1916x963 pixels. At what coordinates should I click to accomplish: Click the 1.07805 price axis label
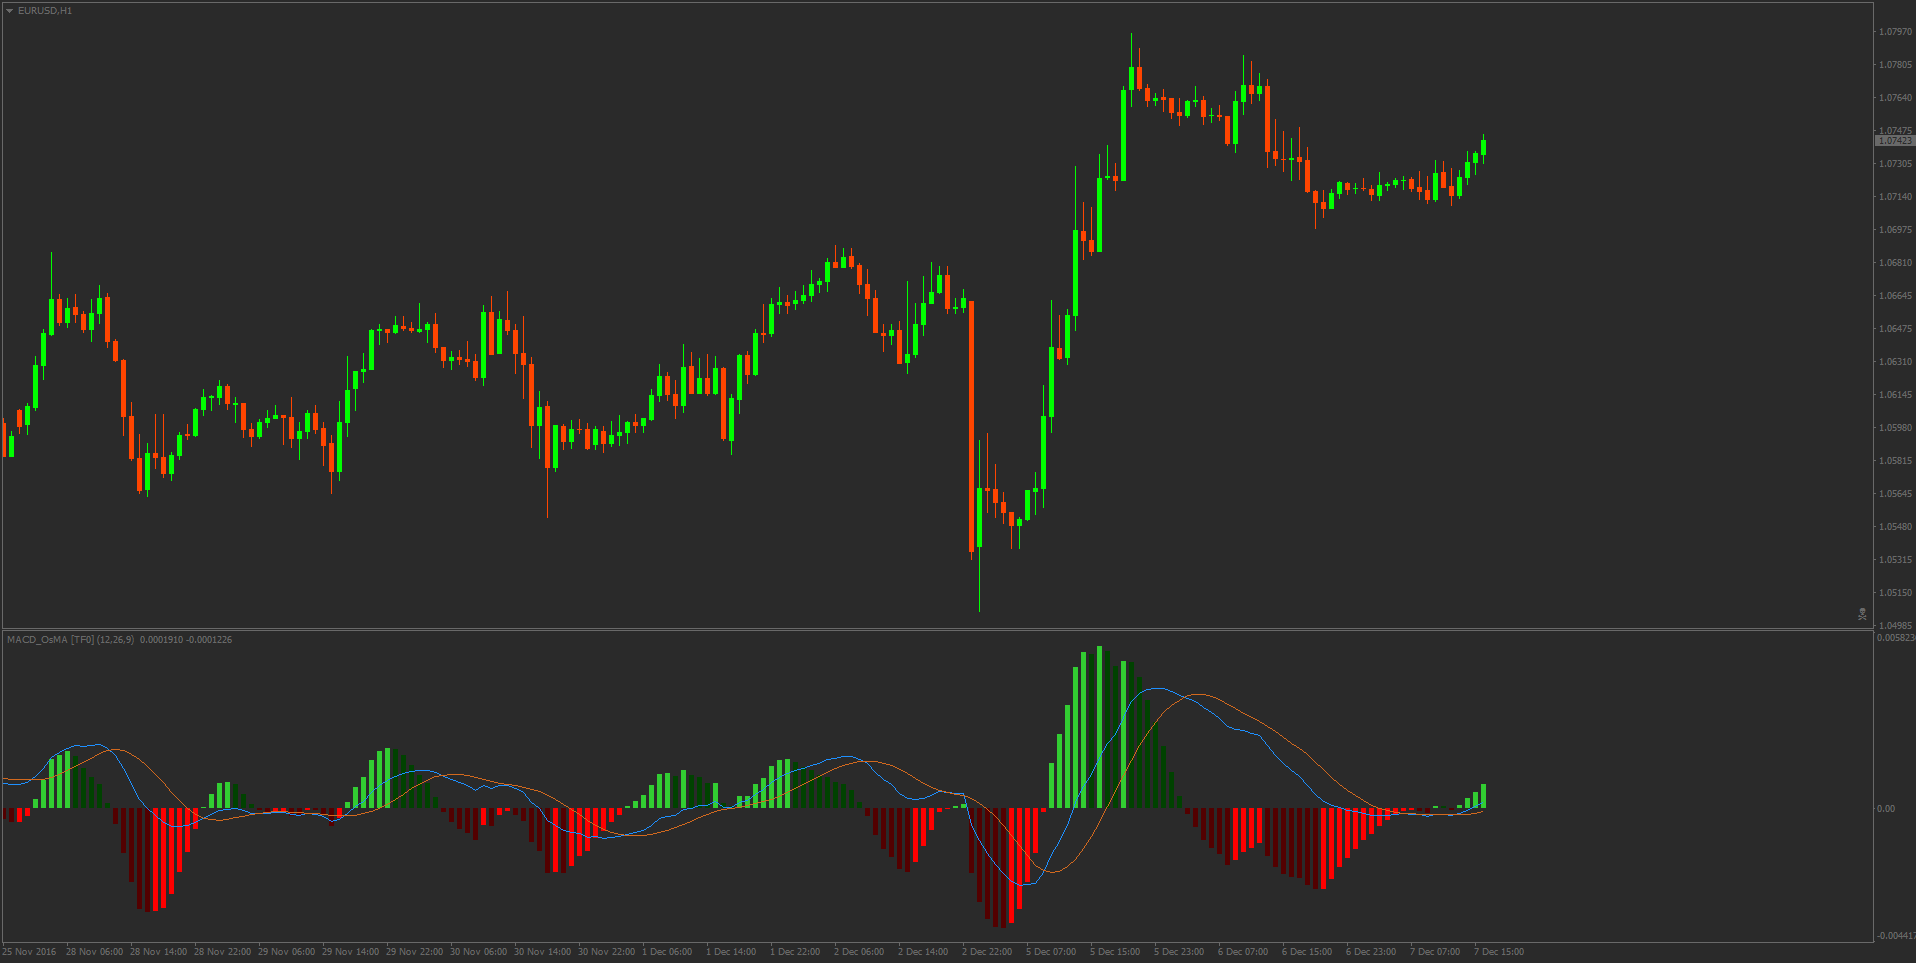[x=1895, y=65]
